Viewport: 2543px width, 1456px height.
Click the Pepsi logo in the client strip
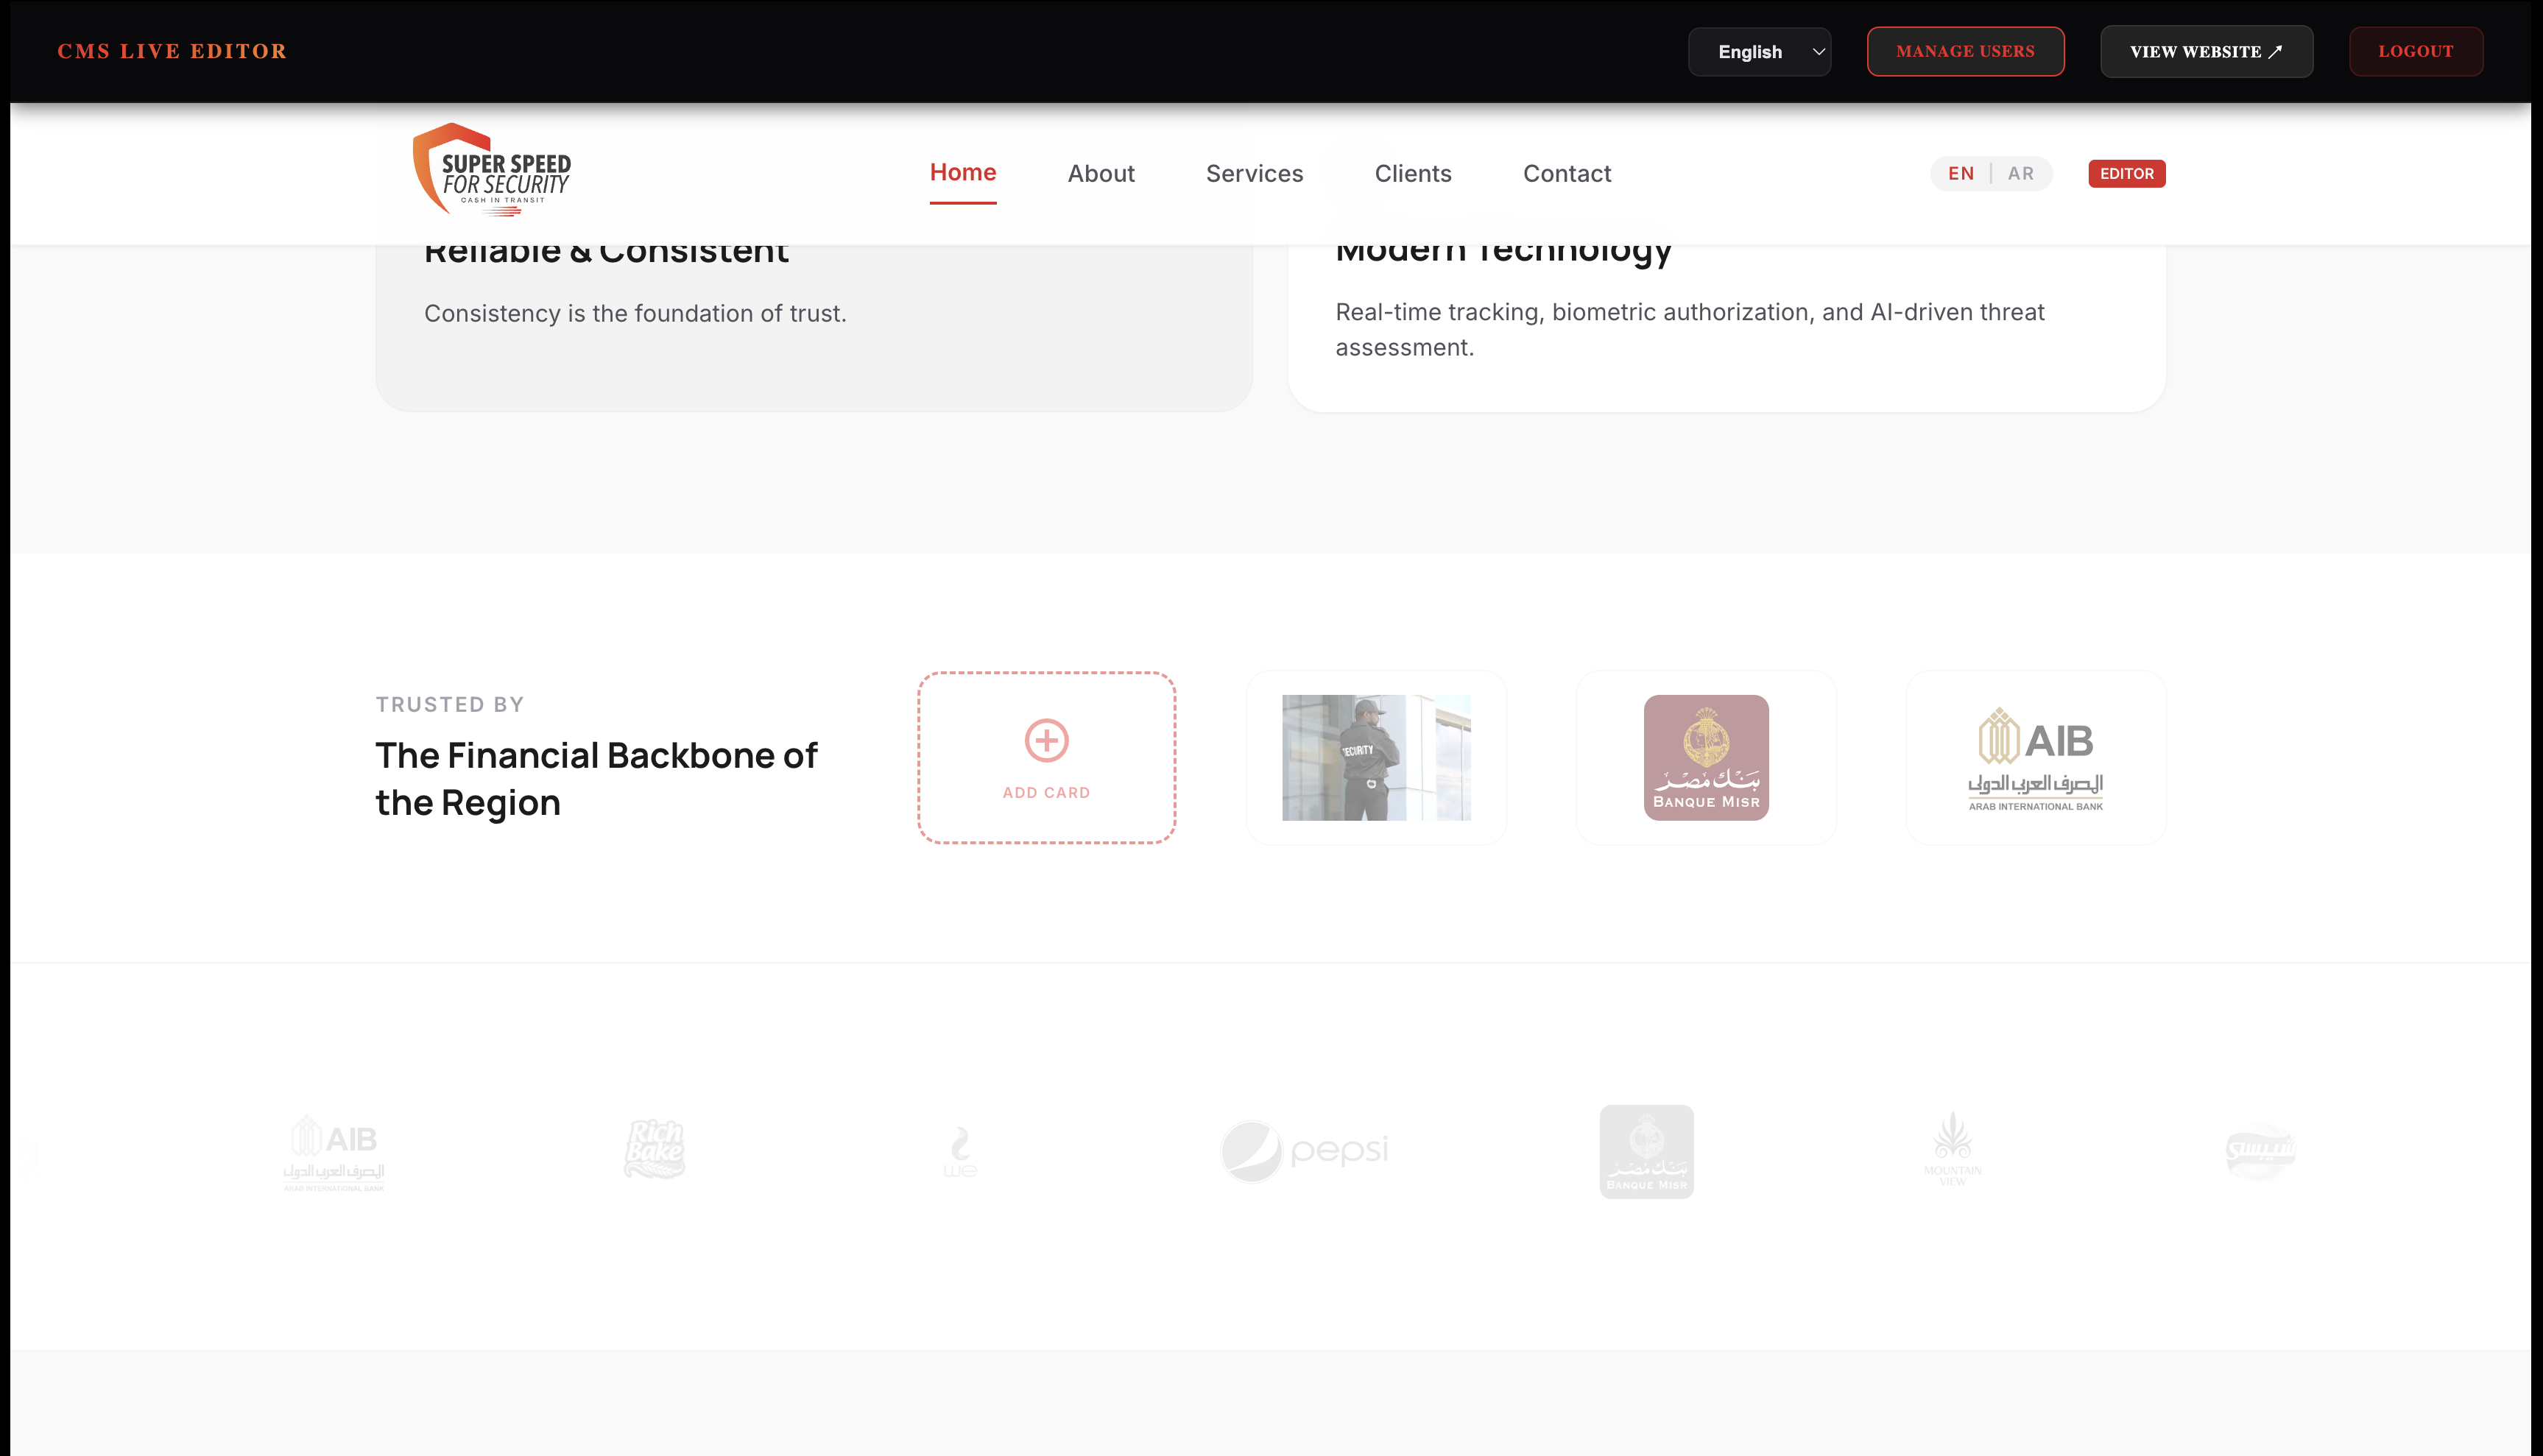1305,1151
